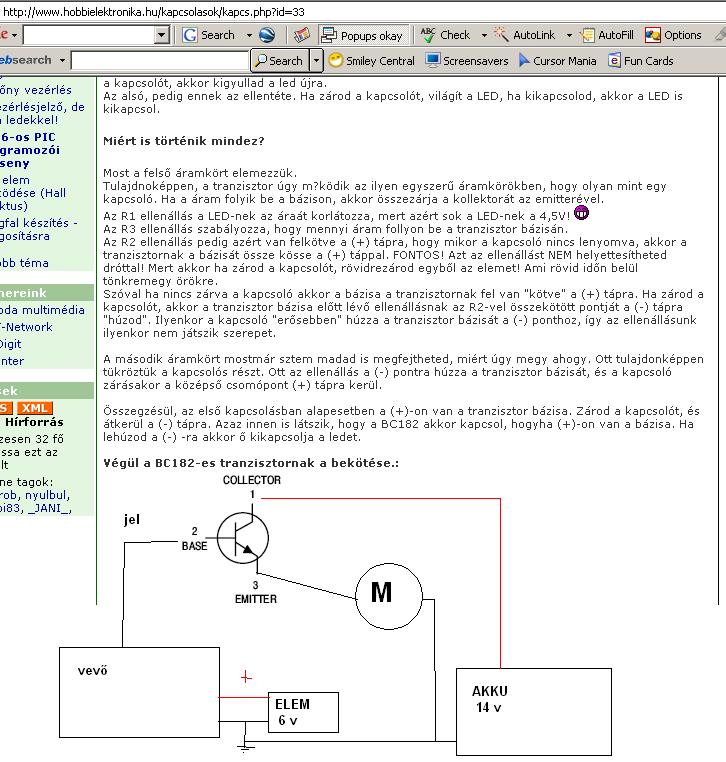Focus the websearch toolbar input field
The width and height of the screenshot is (726, 762).
(x=160, y=61)
